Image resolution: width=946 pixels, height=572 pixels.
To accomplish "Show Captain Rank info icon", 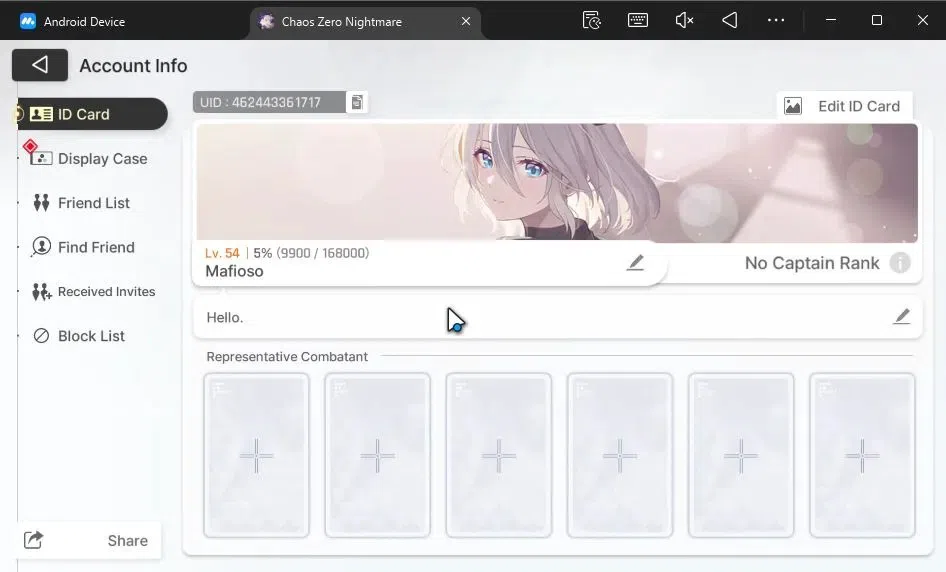I will point(900,263).
